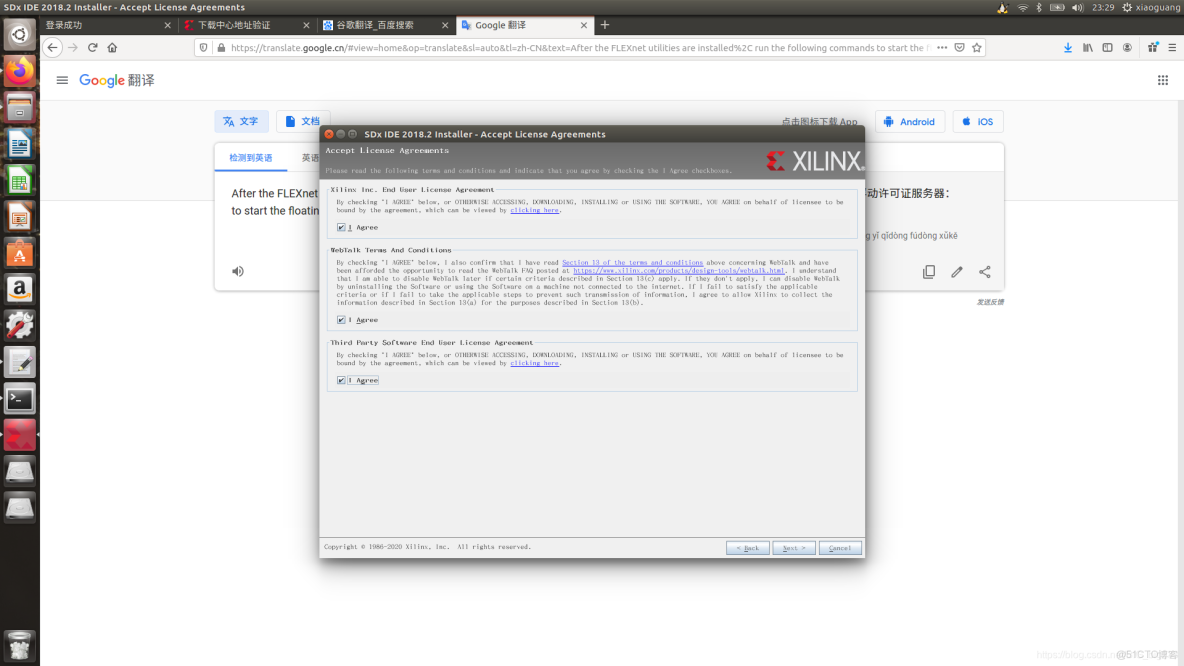1184x666 pixels.
Task: Click Next in the installer
Action: (794, 548)
